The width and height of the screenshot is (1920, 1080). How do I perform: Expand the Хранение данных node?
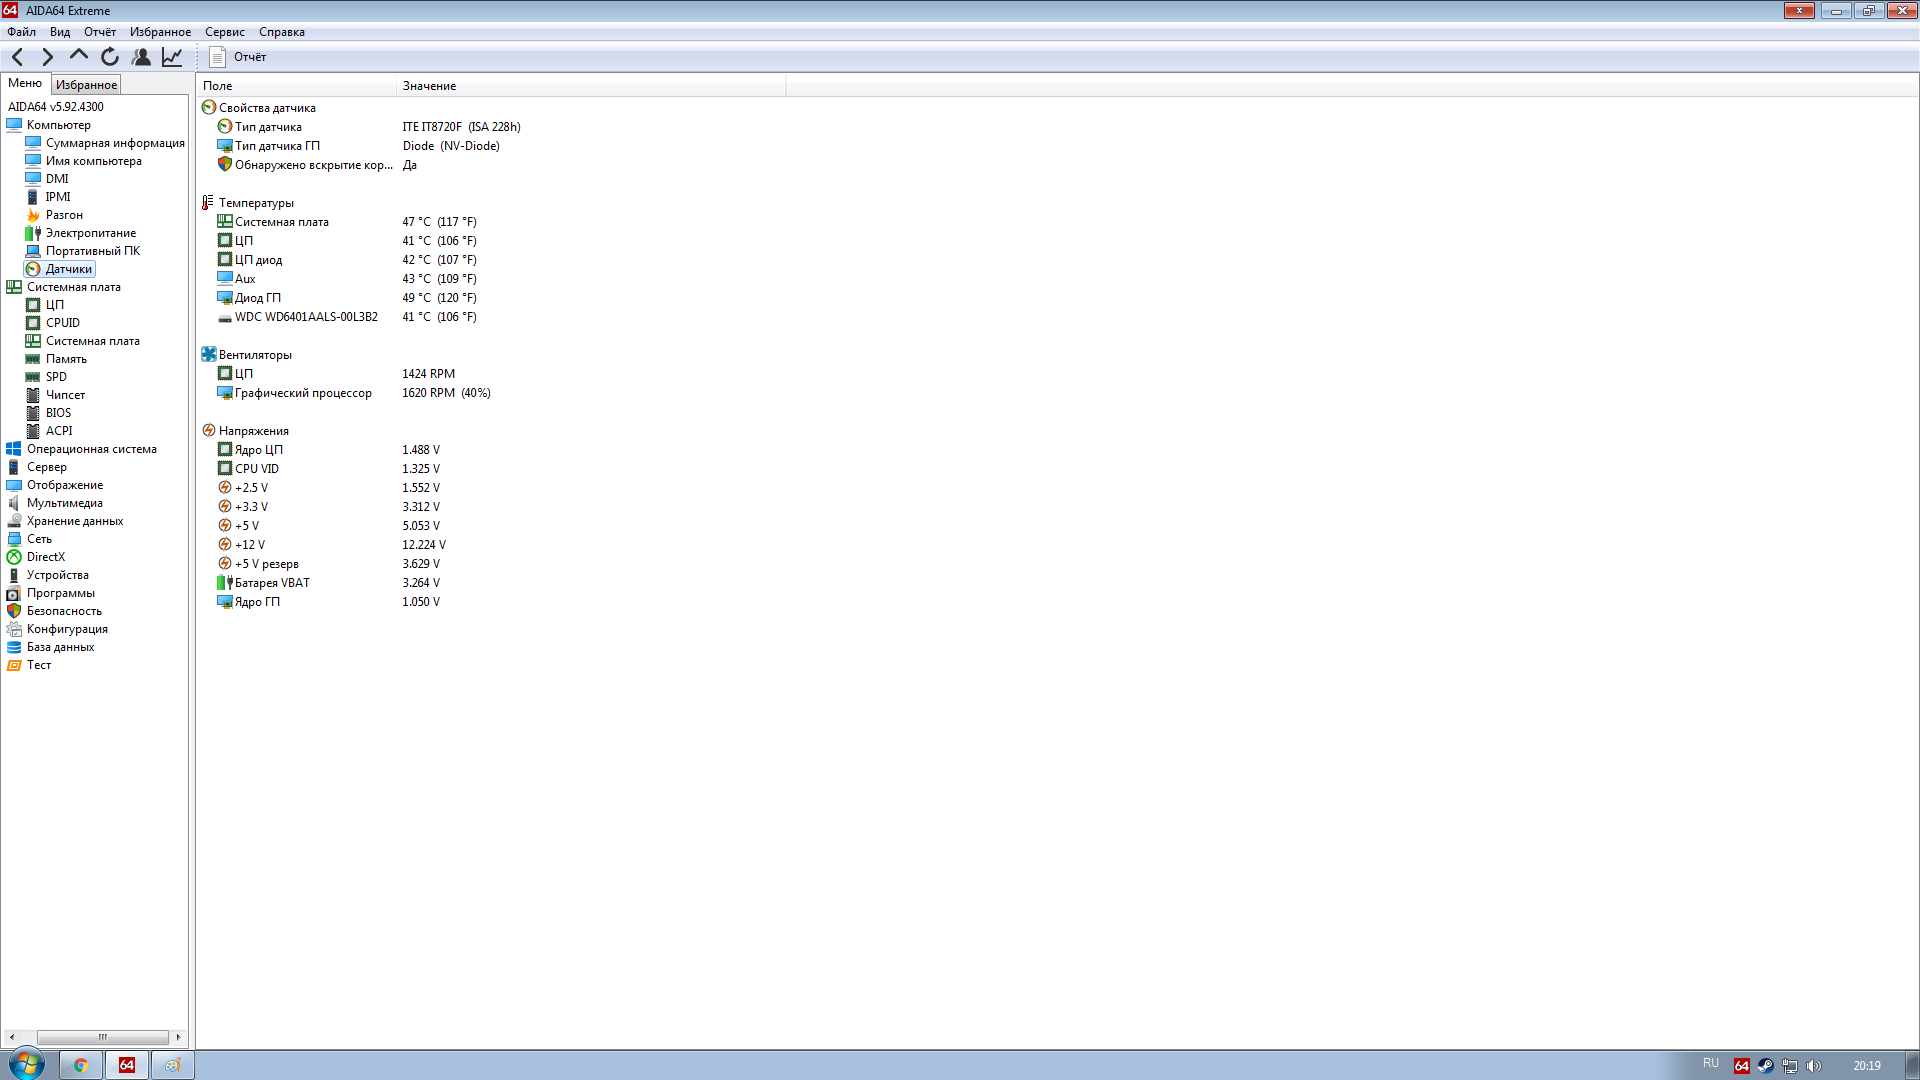[x=75, y=521]
